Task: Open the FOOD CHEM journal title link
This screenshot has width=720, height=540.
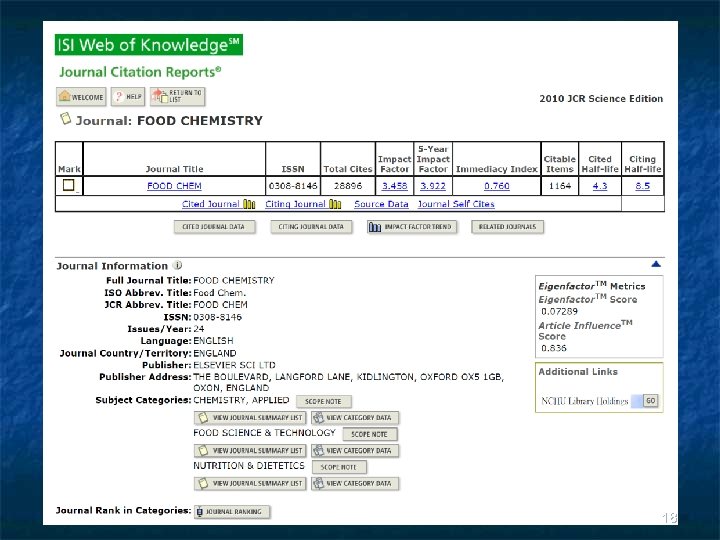Action: (x=174, y=186)
